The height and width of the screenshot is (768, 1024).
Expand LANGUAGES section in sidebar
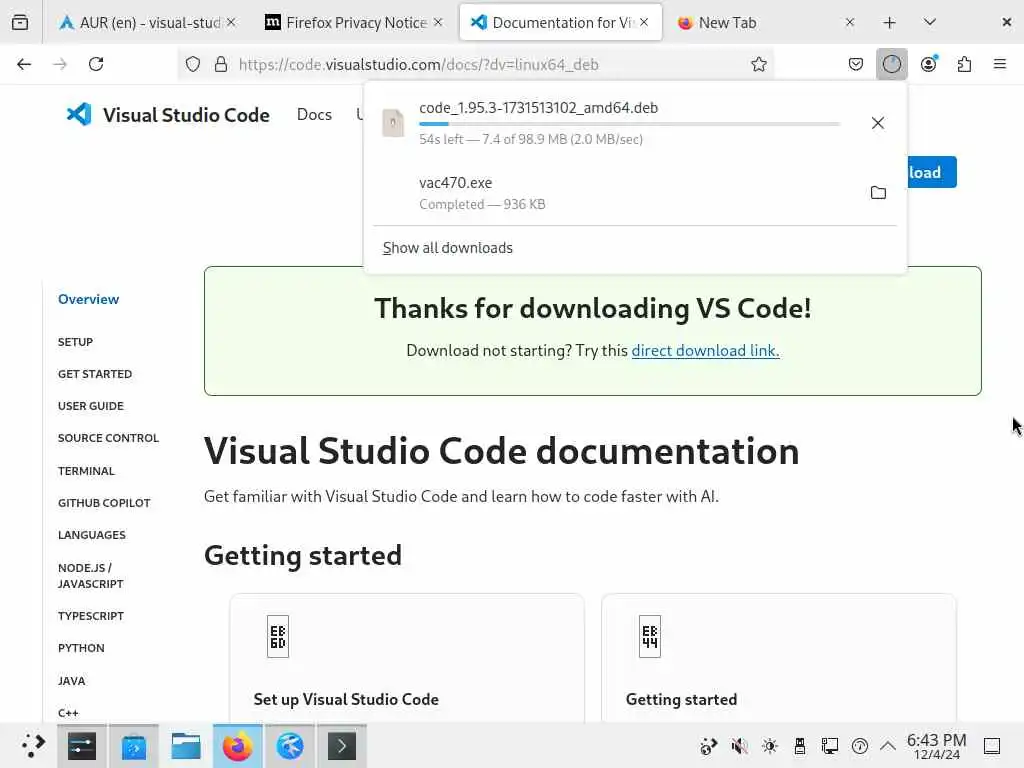pos(91,535)
